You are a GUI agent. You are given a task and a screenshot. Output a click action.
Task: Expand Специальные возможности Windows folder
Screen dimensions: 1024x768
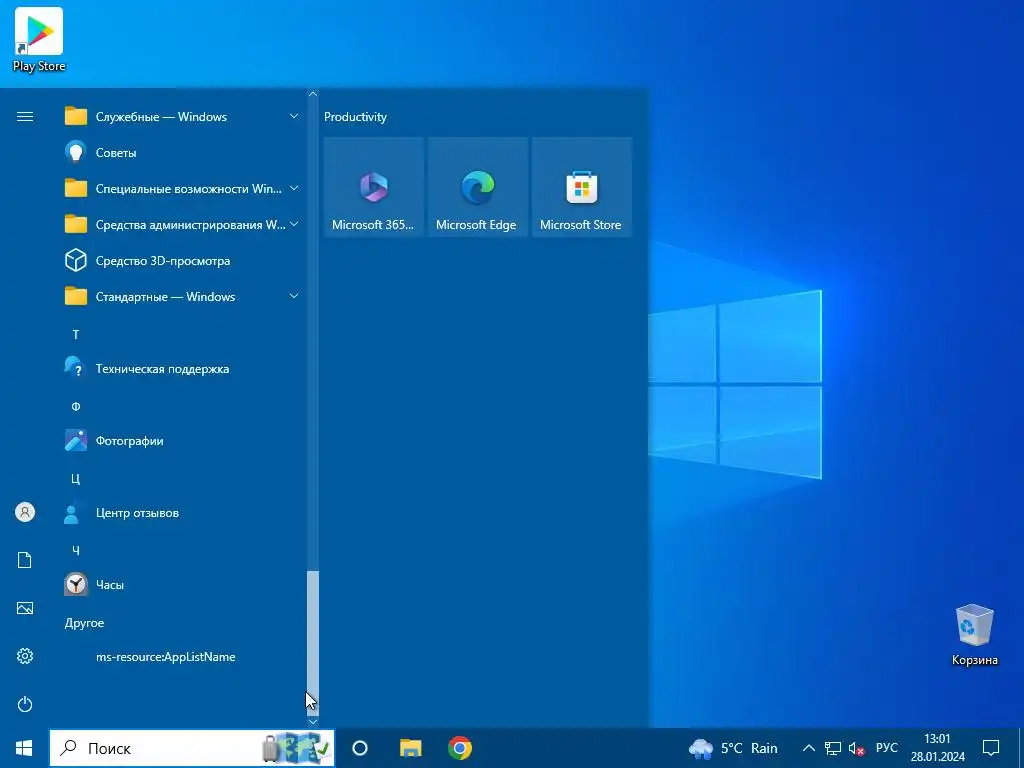[x=183, y=189]
